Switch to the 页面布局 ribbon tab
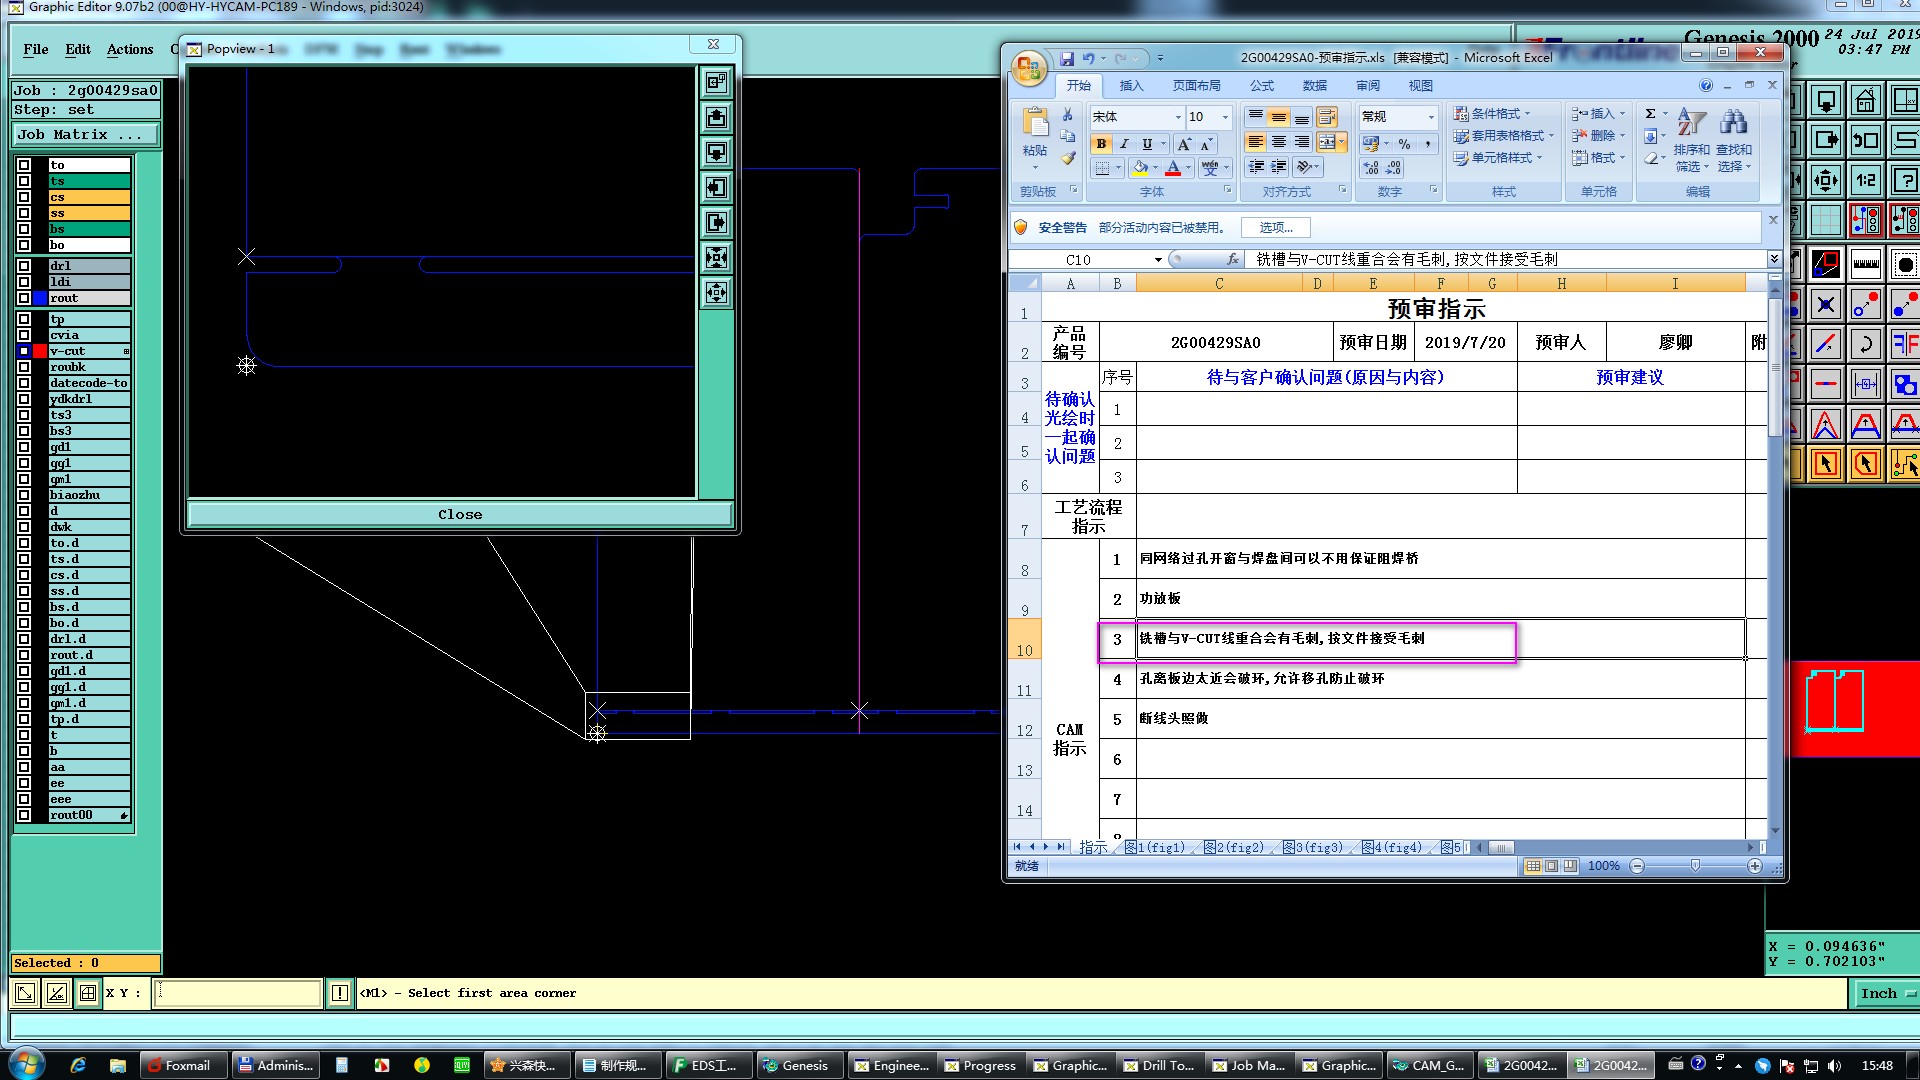This screenshot has height=1080, width=1920. tap(1196, 86)
